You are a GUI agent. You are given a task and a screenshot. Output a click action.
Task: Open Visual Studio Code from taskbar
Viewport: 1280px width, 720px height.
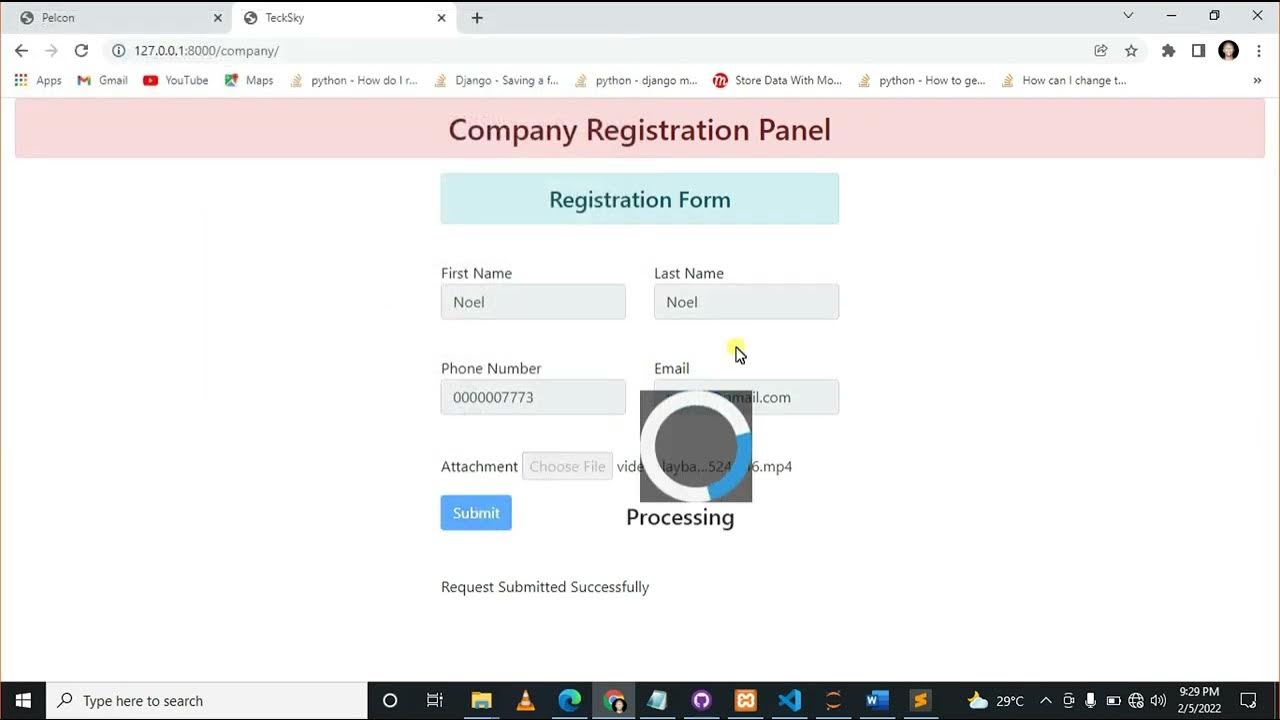(789, 700)
